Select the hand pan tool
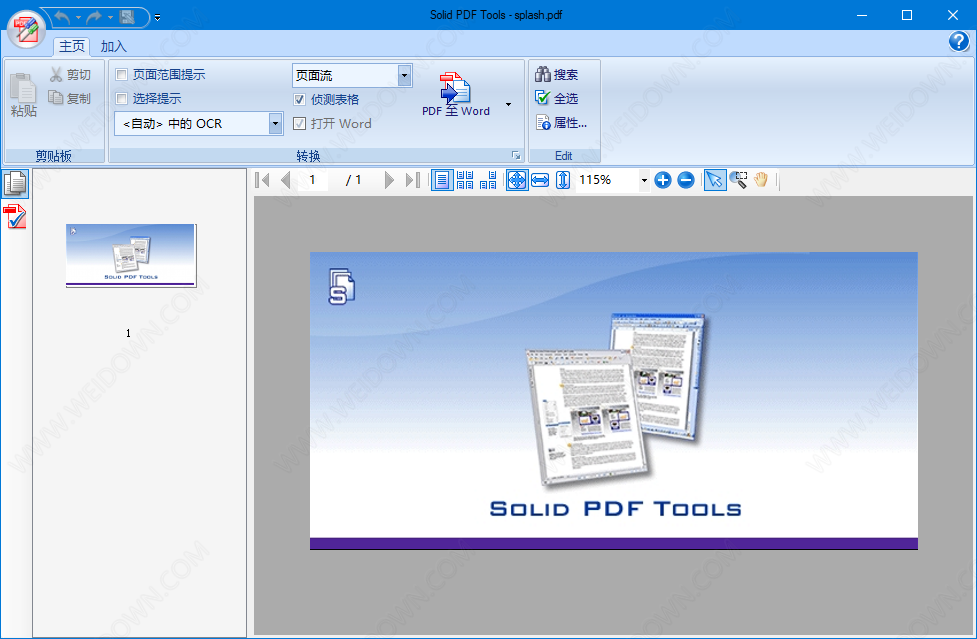The width and height of the screenshot is (977, 639). pos(761,180)
